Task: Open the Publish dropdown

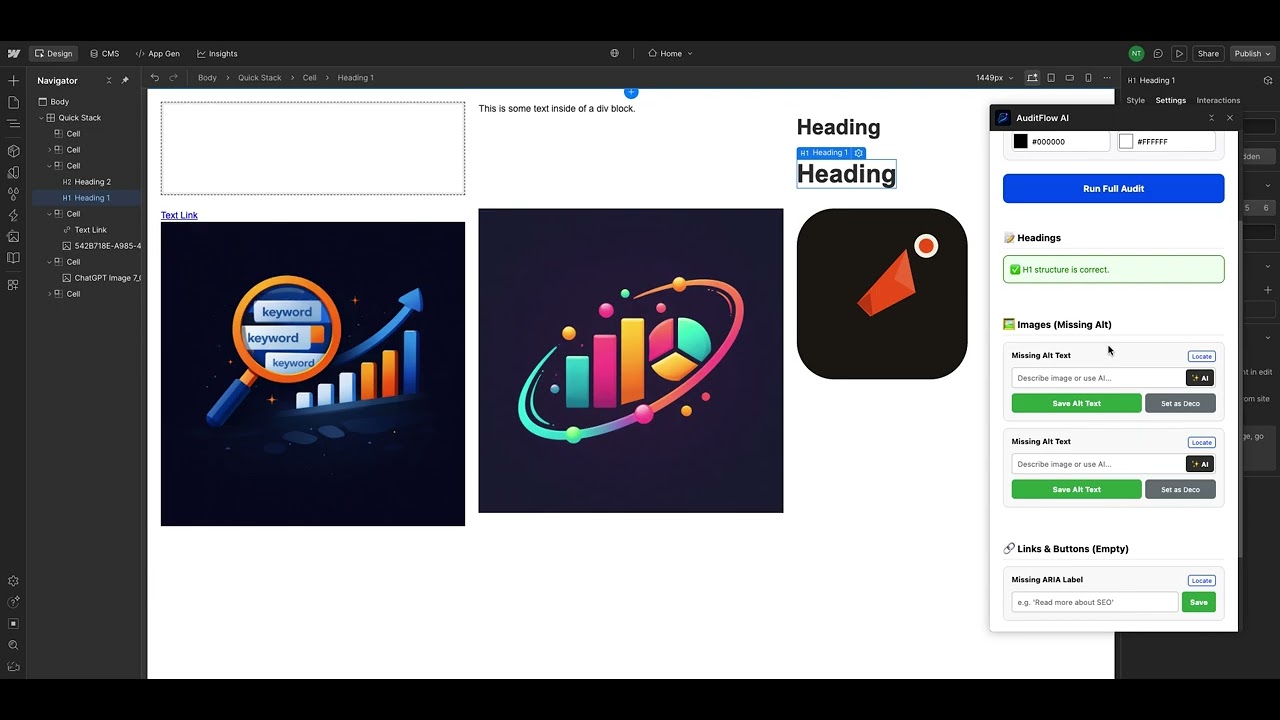Action: coord(1252,54)
